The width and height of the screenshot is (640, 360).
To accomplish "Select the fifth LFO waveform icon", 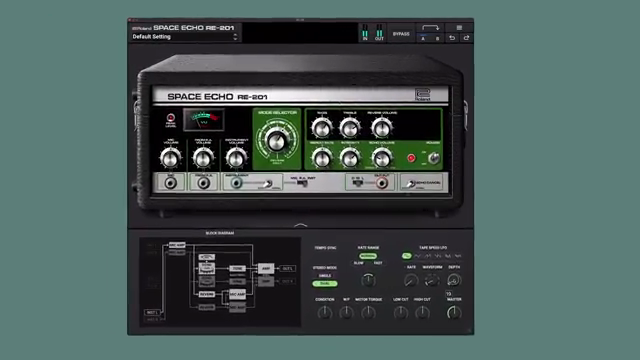I will [448, 256].
